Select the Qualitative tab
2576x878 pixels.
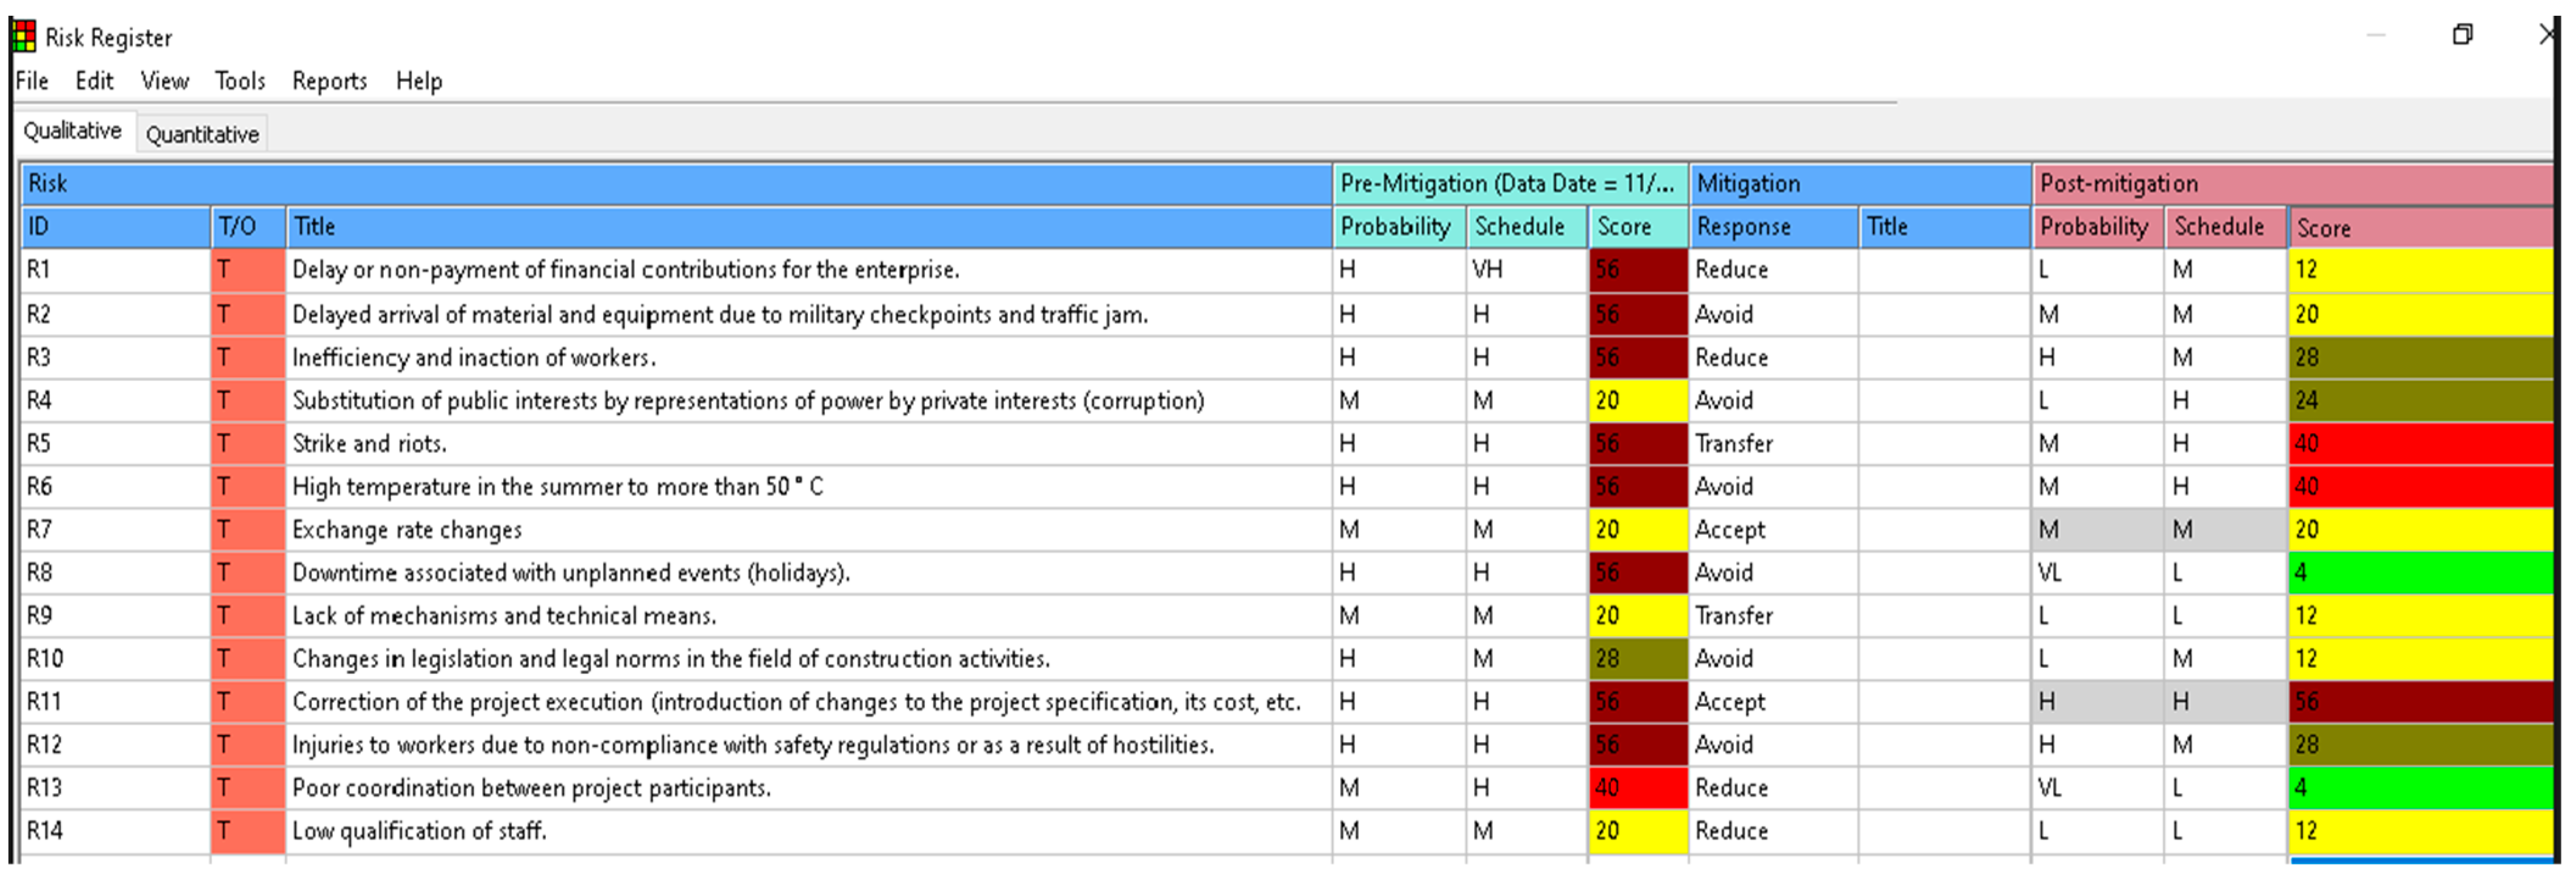(x=72, y=131)
